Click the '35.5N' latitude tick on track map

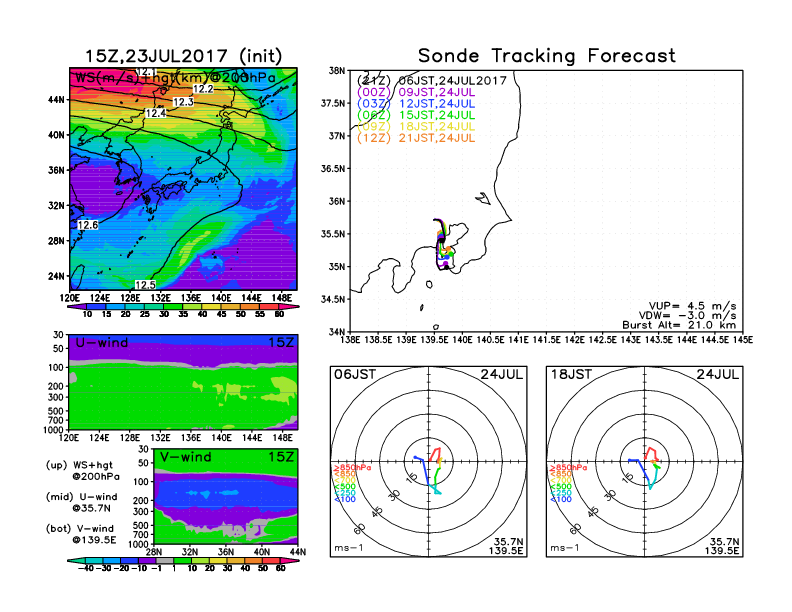(x=333, y=234)
